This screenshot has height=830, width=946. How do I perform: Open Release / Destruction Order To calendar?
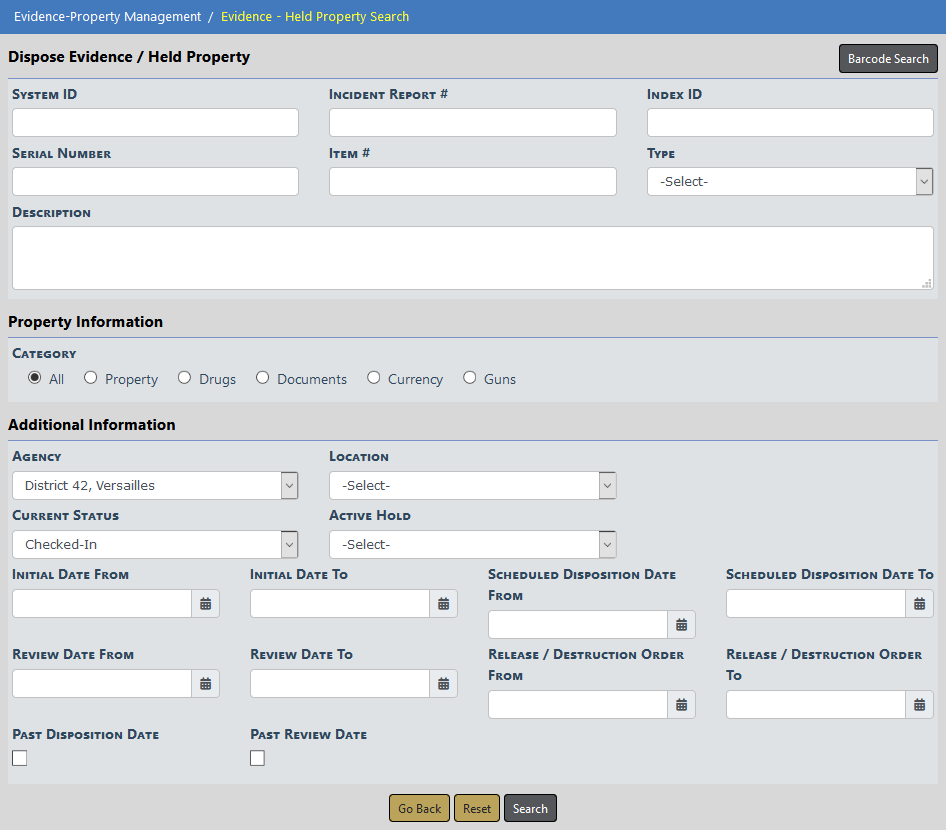[919, 705]
